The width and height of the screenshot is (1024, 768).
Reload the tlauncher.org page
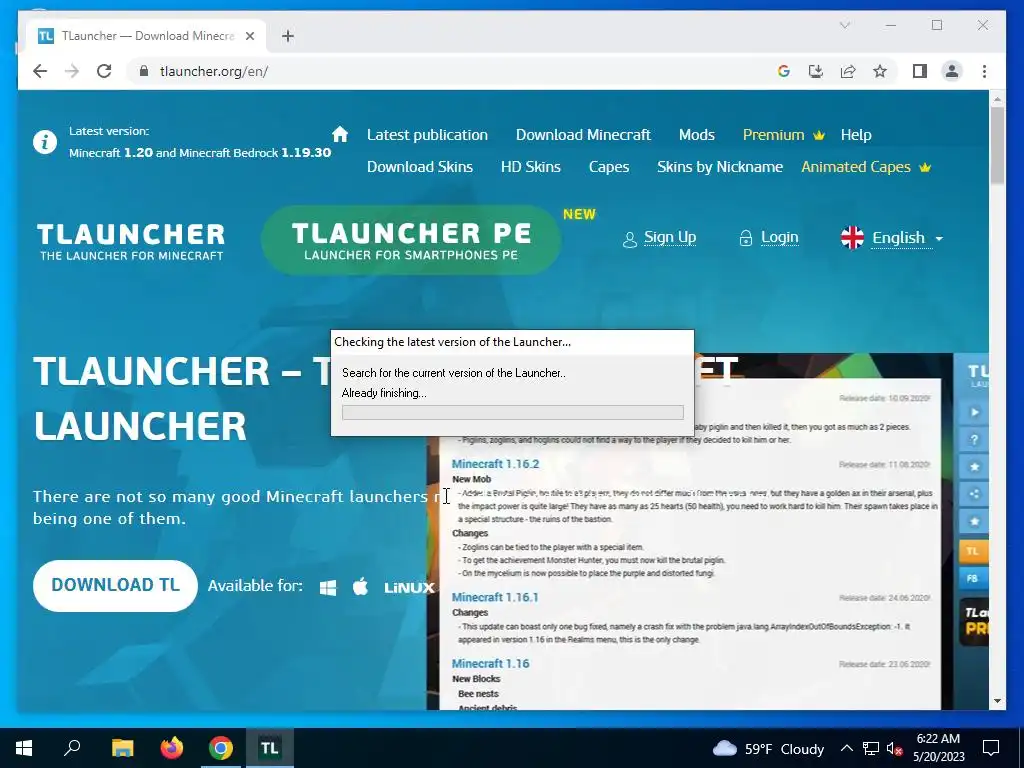(x=104, y=71)
